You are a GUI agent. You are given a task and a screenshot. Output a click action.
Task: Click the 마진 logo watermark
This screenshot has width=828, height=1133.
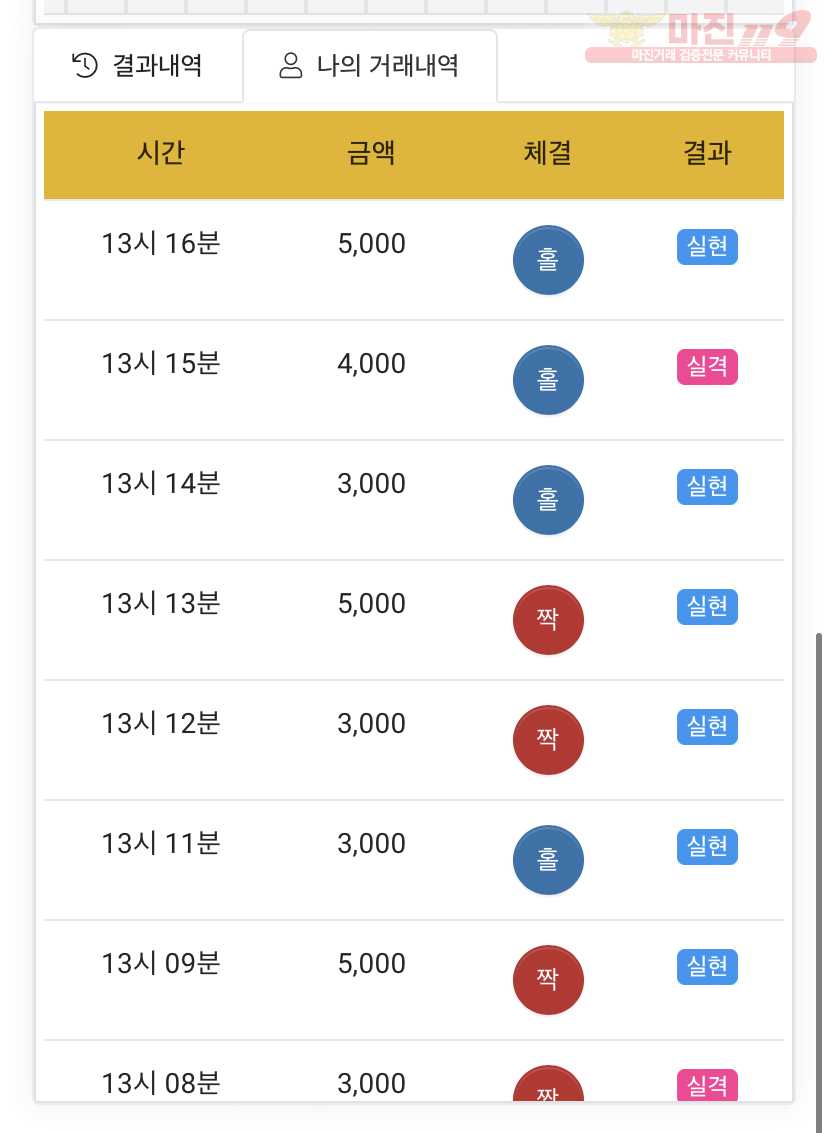coord(700,36)
